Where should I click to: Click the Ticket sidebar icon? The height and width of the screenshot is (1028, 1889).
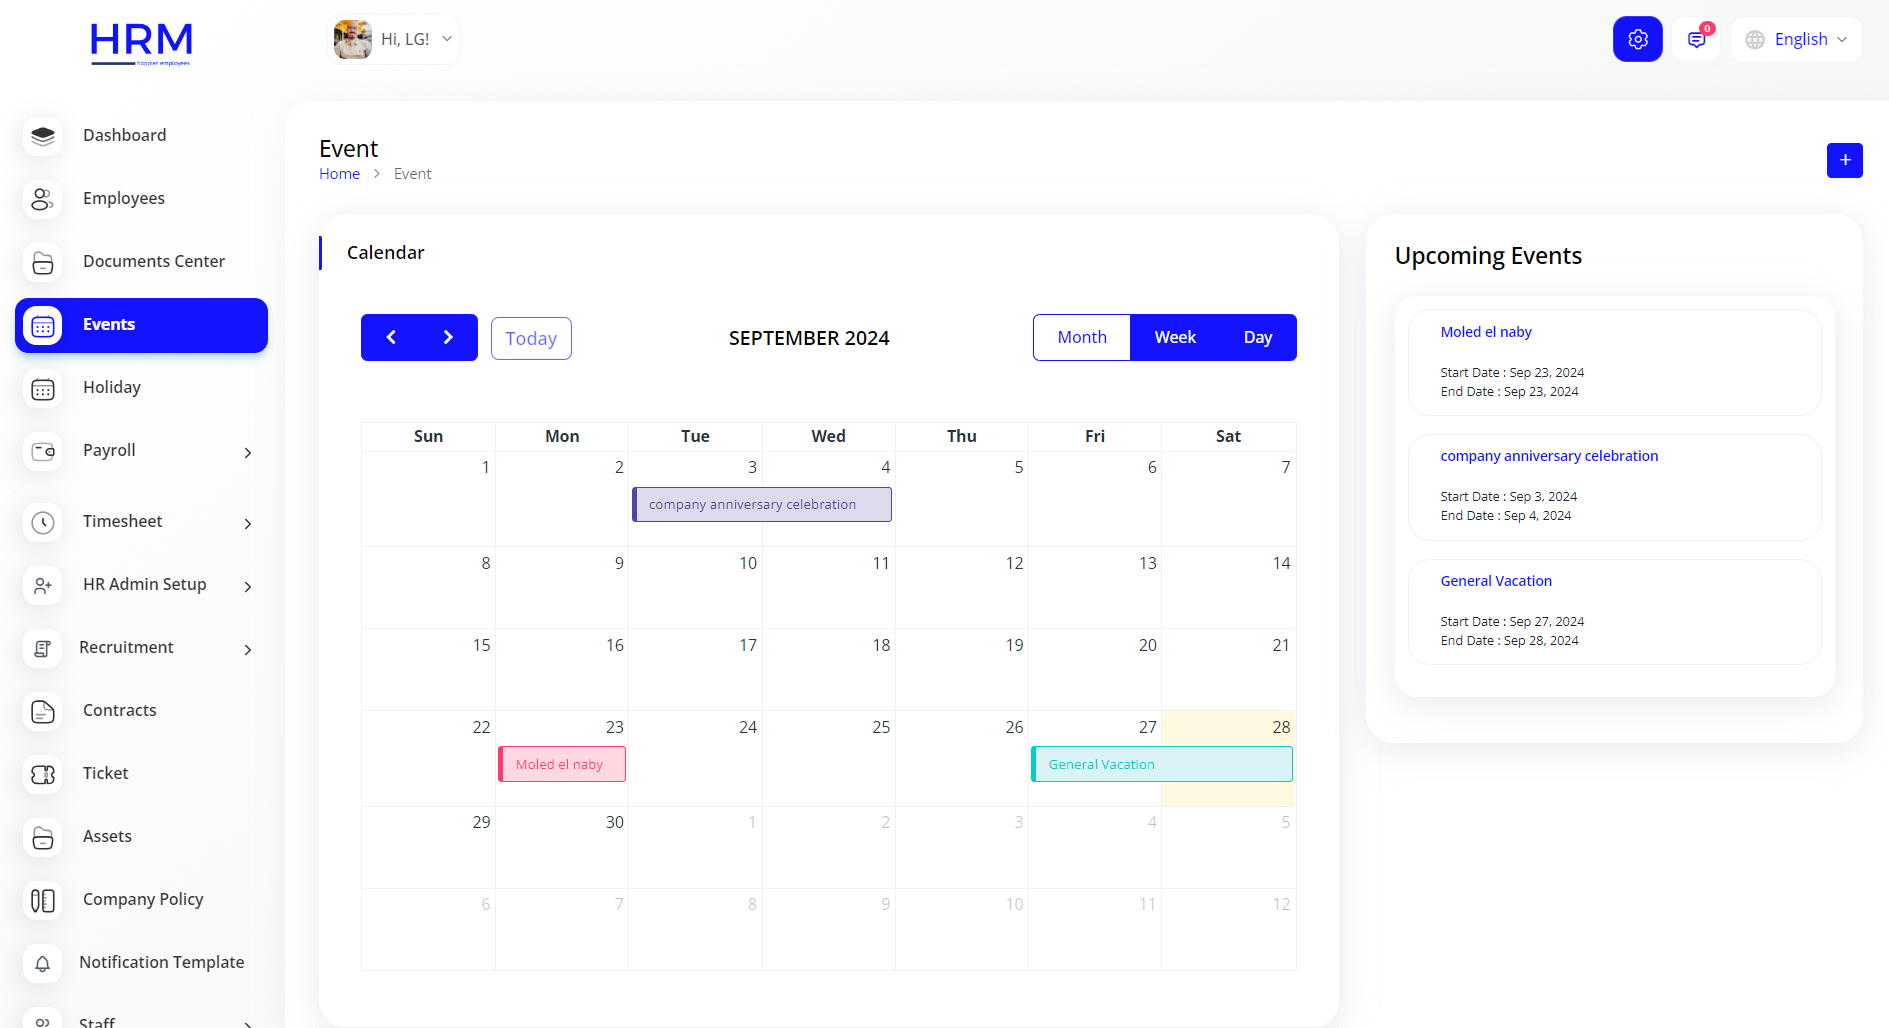[x=43, y=774]
